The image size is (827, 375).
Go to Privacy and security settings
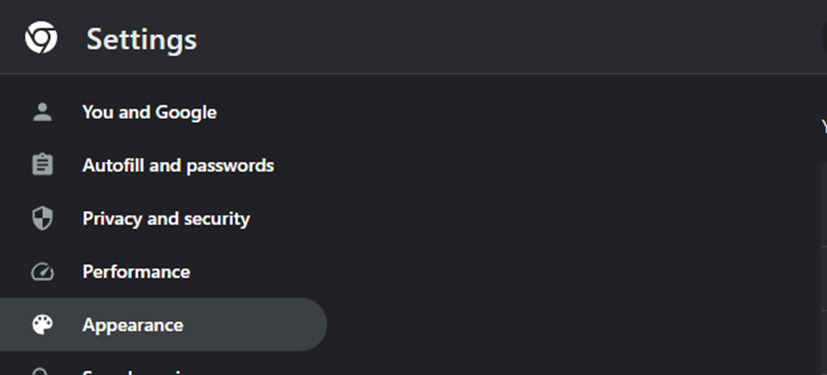(x=166, y=218)
